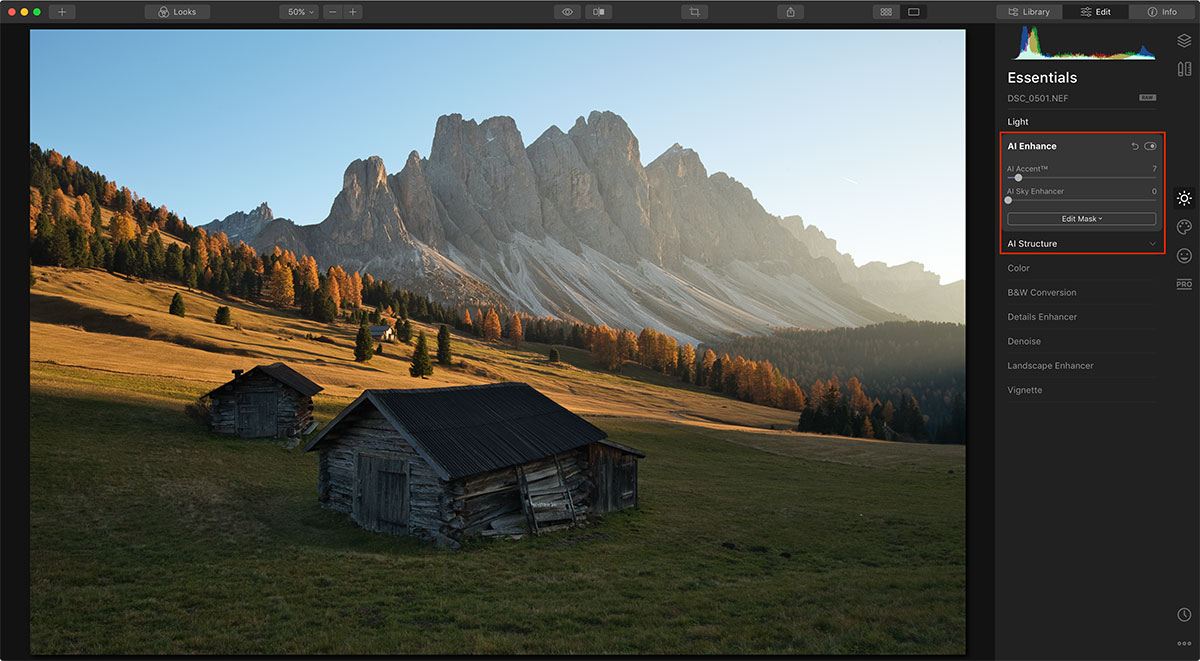Open the PRO tools category
Viewport: 1200px width, 661px height.
pyautogui.click(x=1184, y=285)
